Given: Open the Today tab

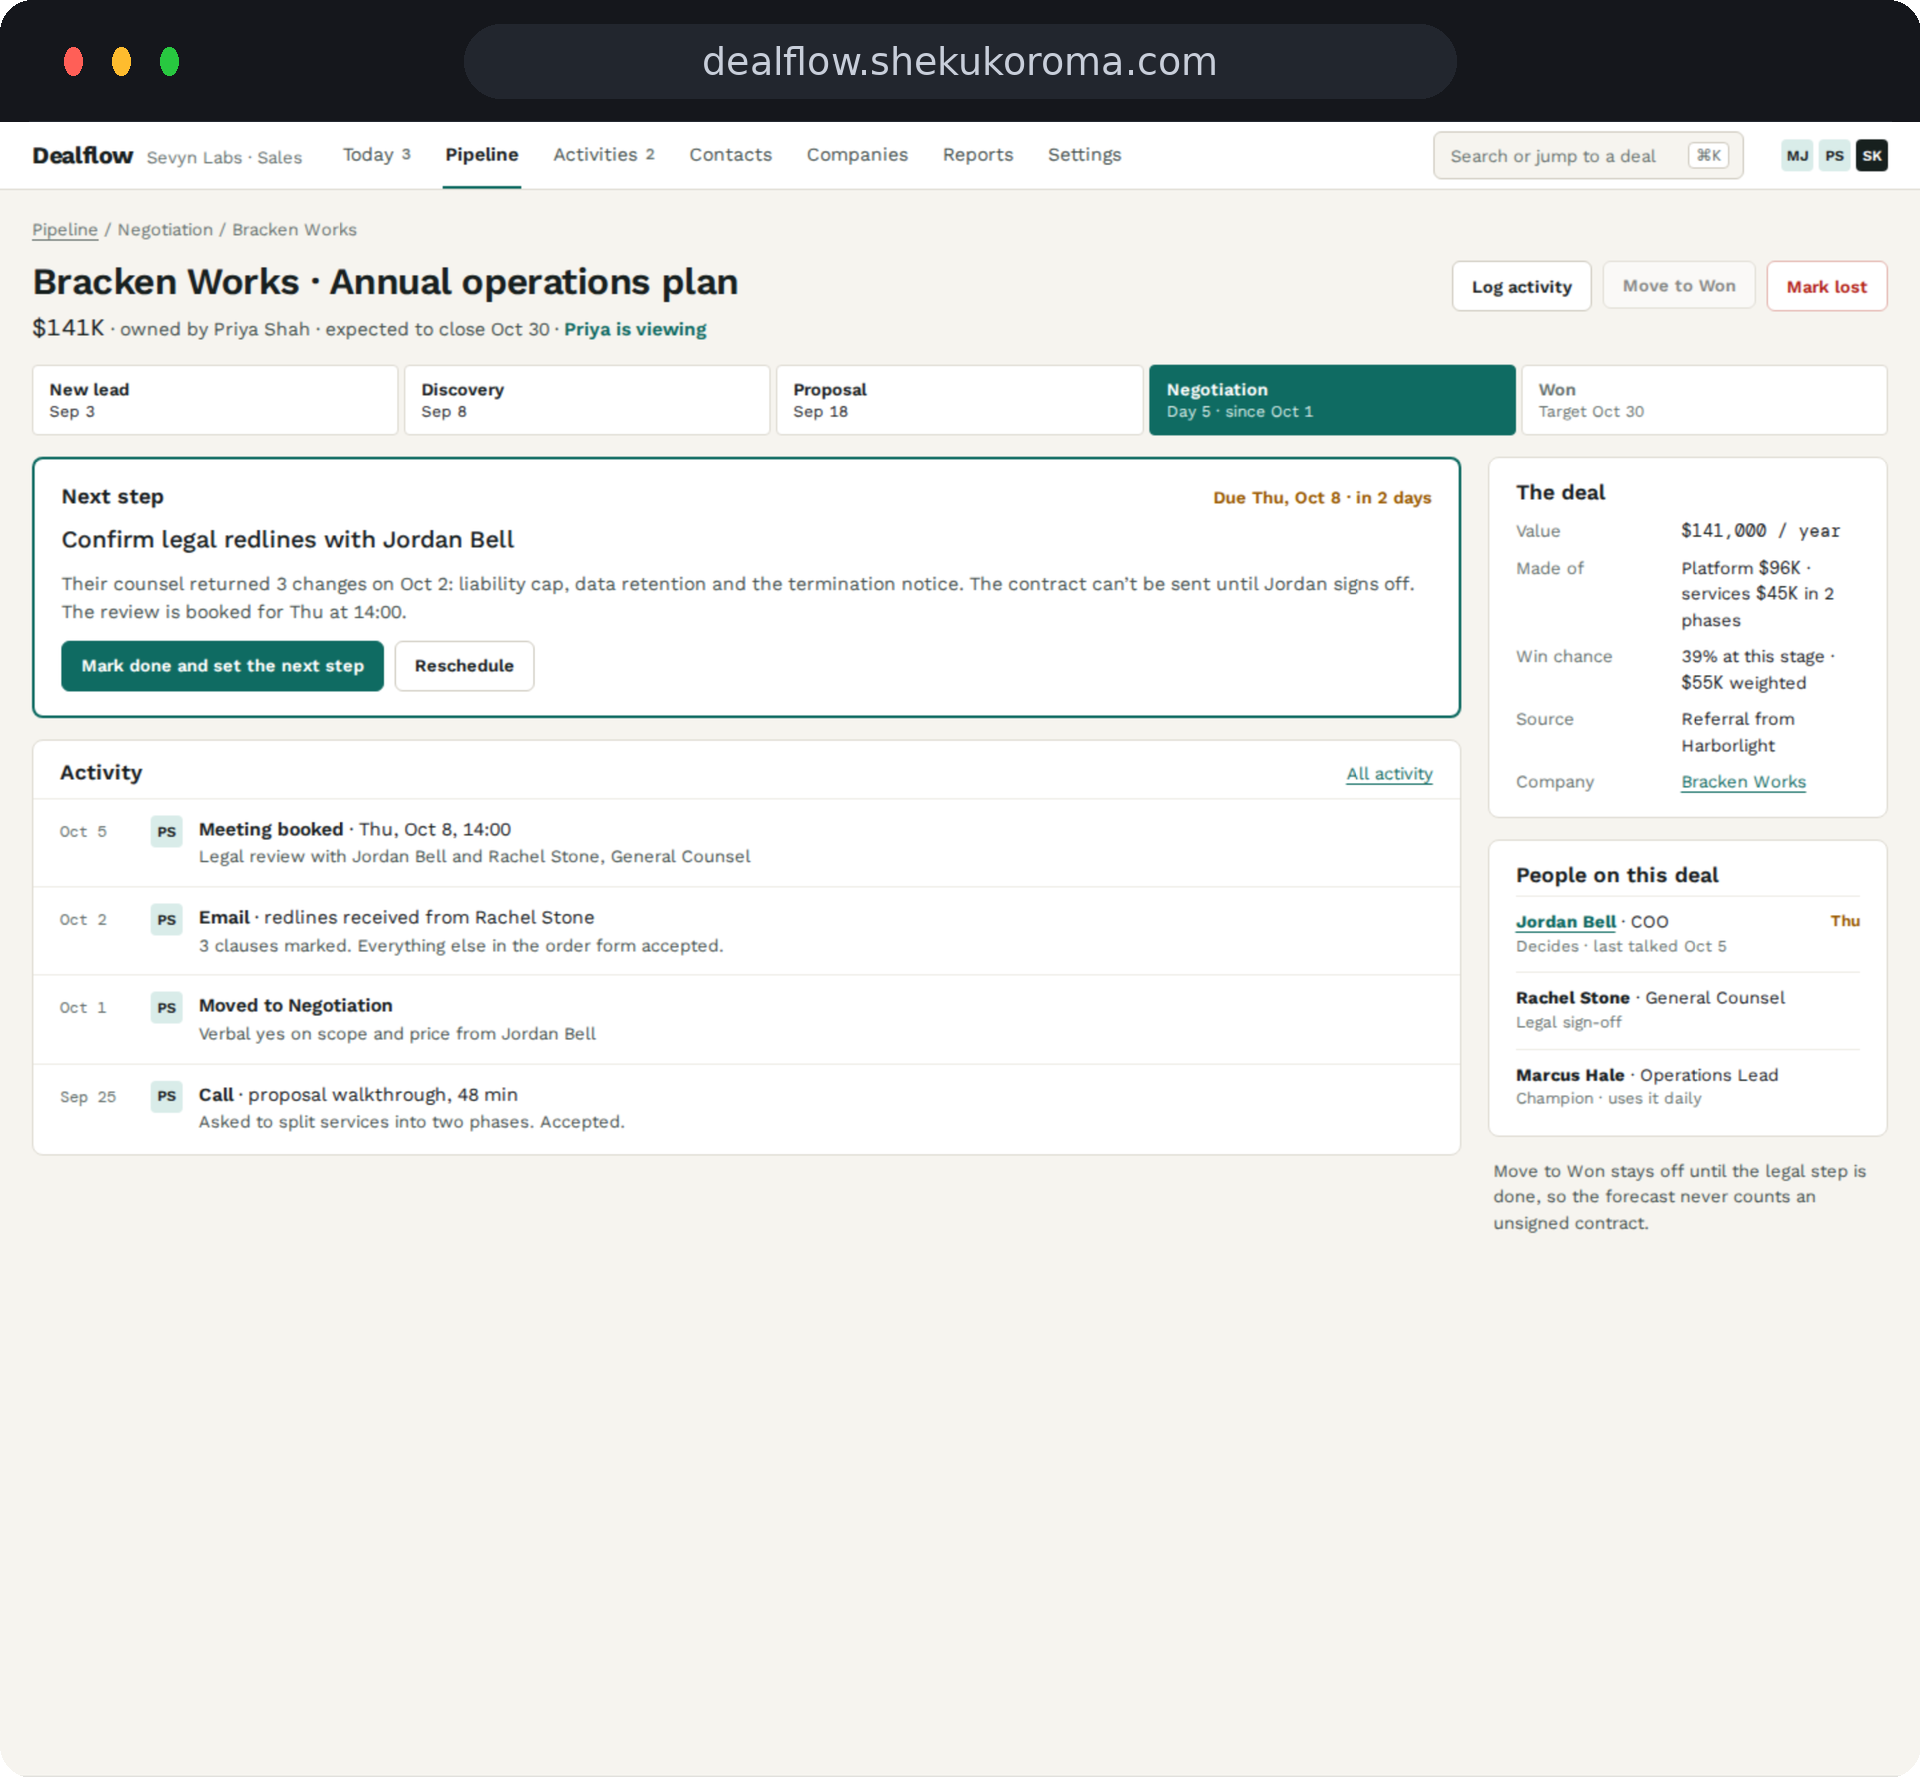Looking at the screenshot, I should pyautogui.click(x=376, y=154).
